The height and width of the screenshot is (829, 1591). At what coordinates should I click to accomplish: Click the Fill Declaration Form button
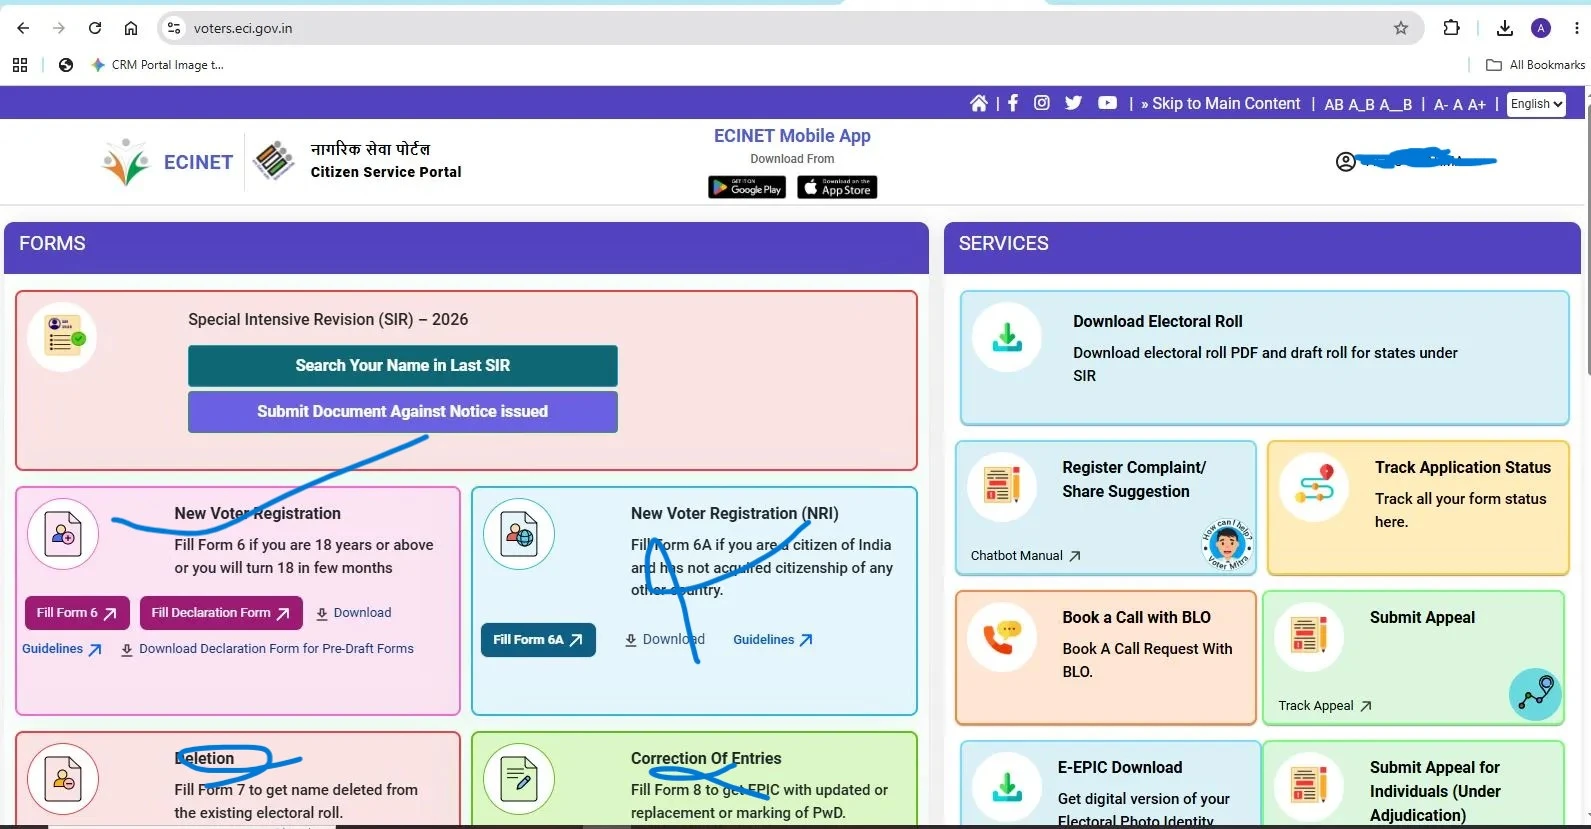221,613
